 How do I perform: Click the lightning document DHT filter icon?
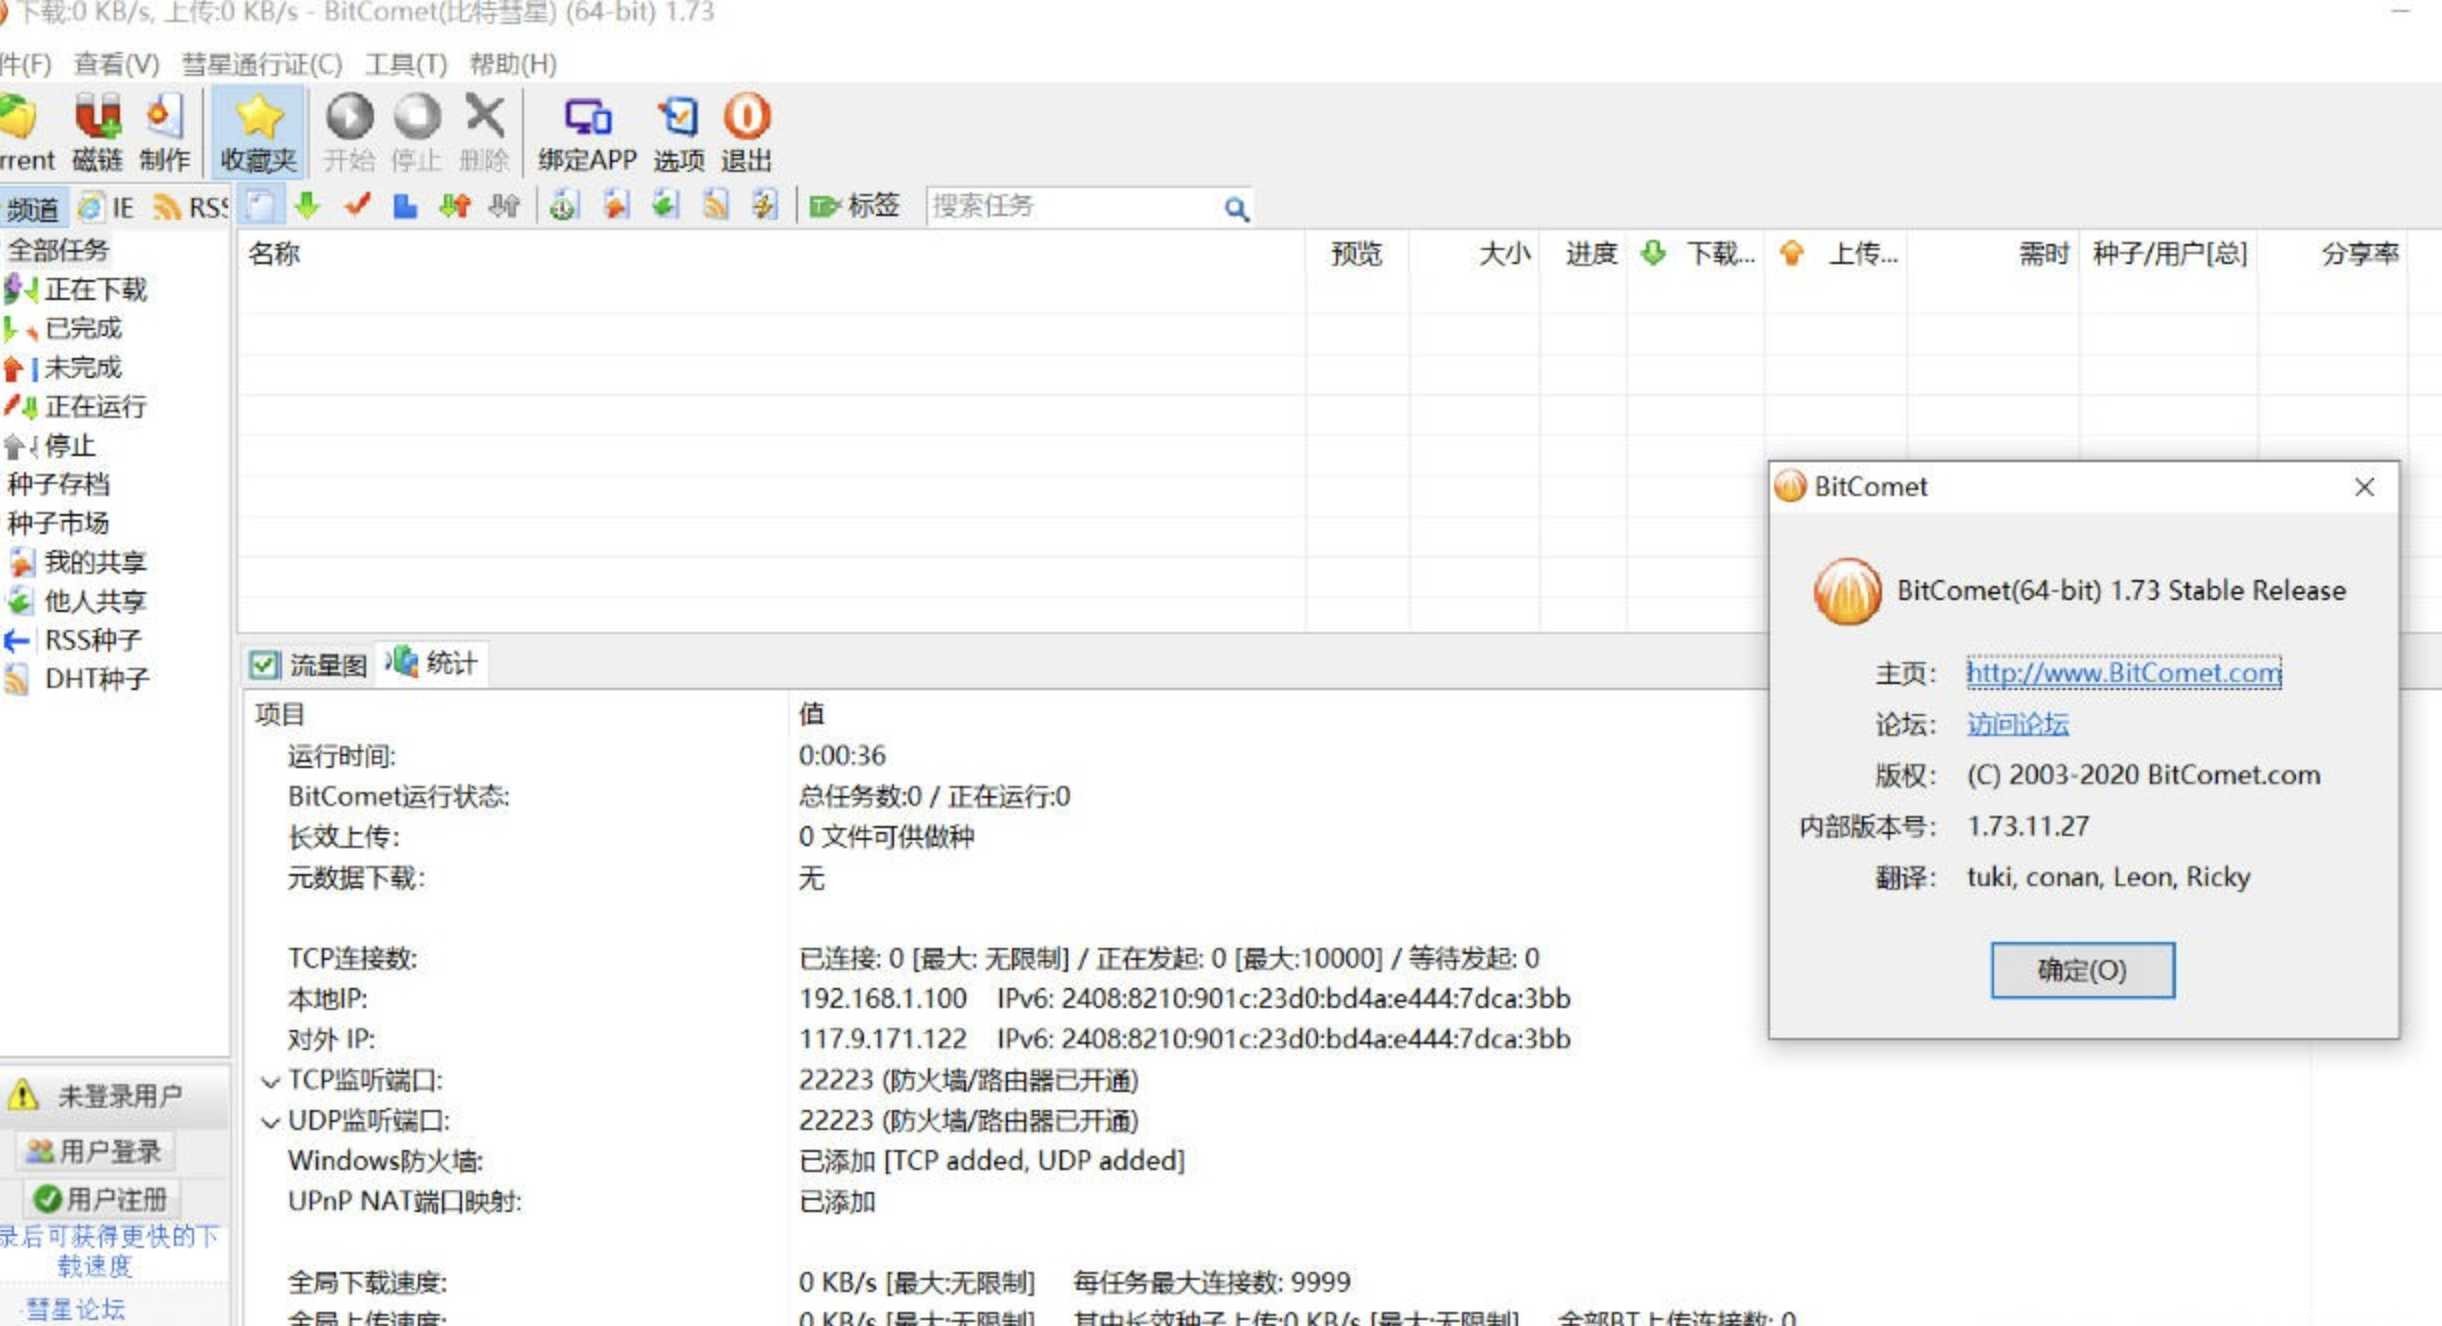[764, 206]
